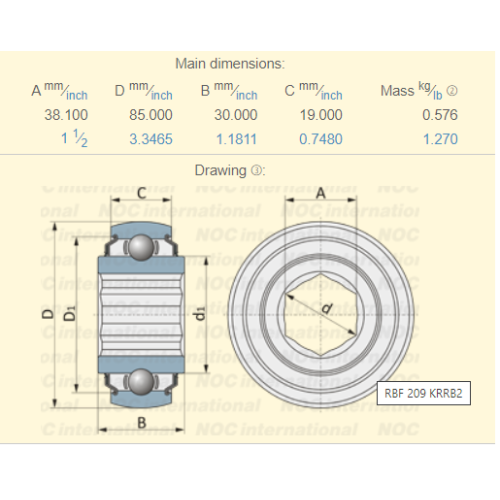Click the front-view hex bore bearing drawing
Viewport: 500px width, 500px height.
pyautogui.click(x=321, y=315)
